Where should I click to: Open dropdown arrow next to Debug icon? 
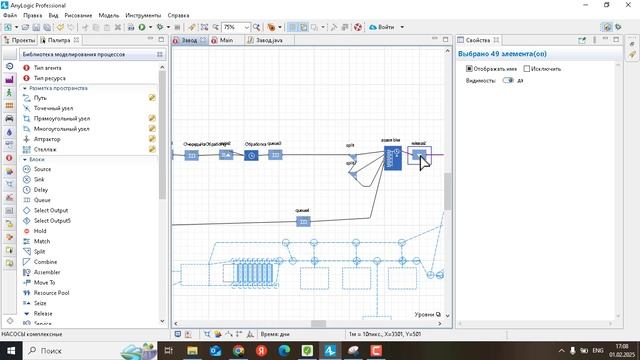pos(168,27)
